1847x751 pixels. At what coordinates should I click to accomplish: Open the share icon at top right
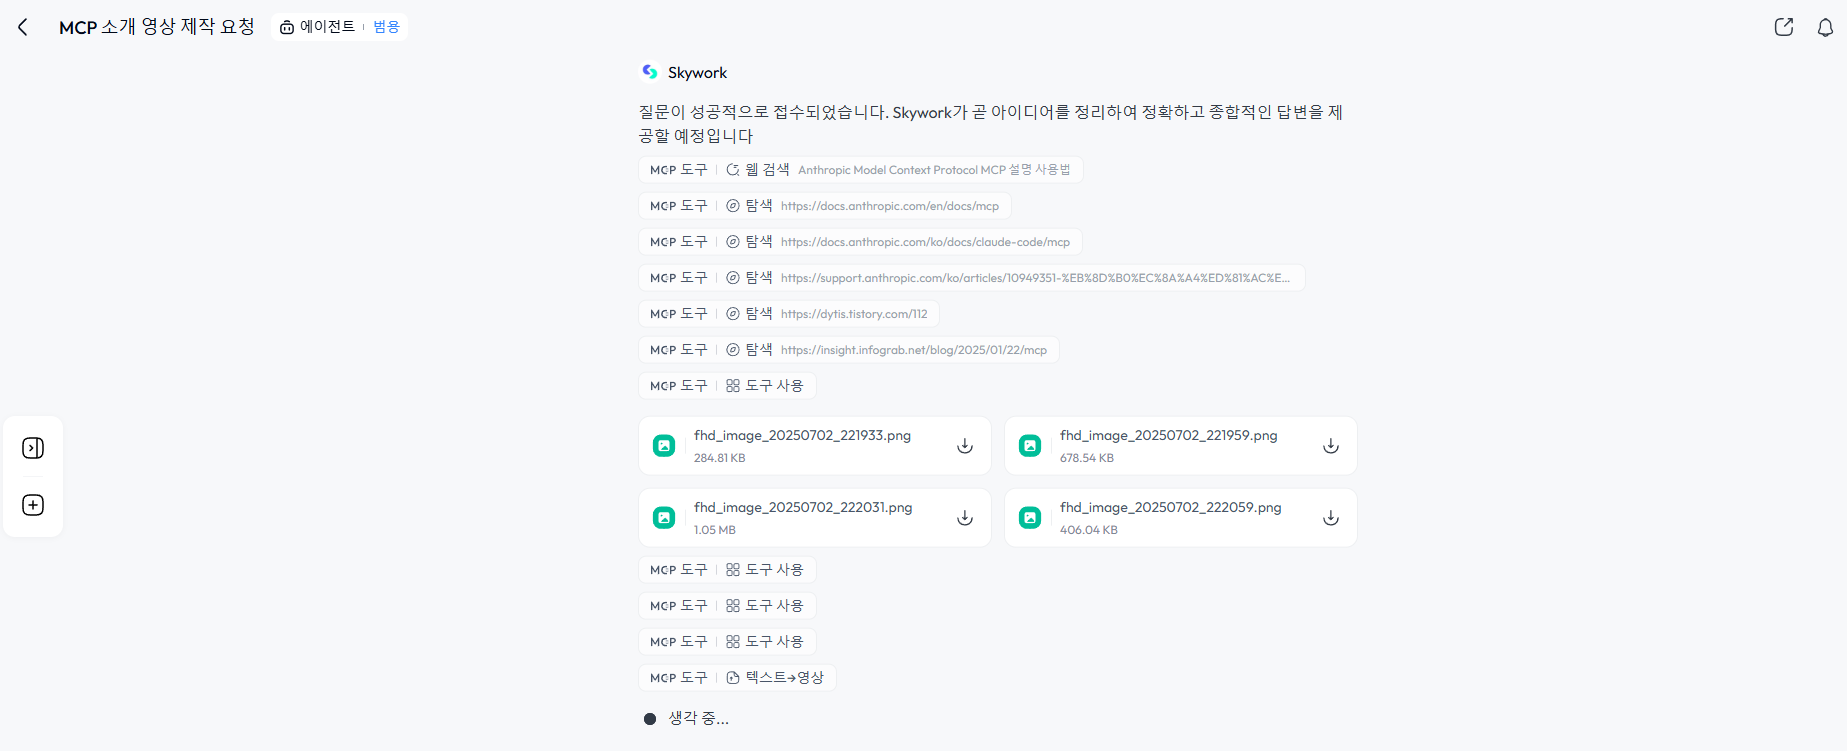click(x=1784, y=27)
